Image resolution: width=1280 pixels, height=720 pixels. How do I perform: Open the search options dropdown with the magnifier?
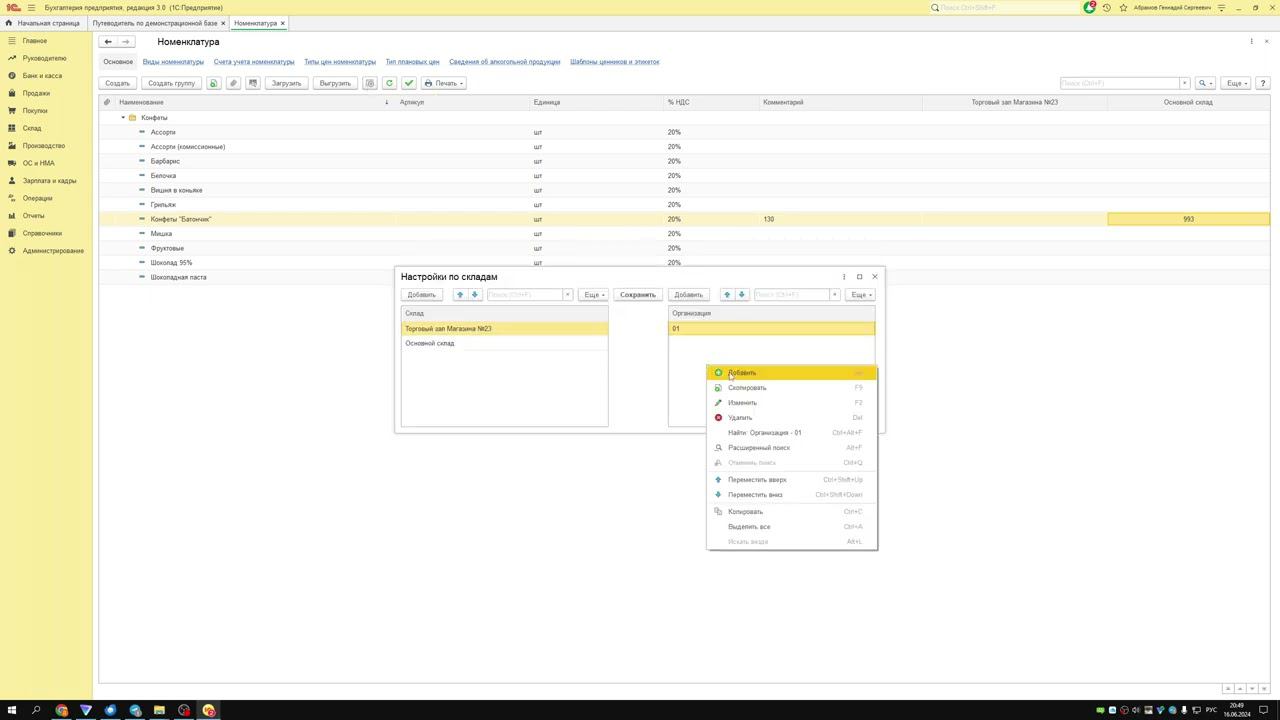[x=1205, y=83]
